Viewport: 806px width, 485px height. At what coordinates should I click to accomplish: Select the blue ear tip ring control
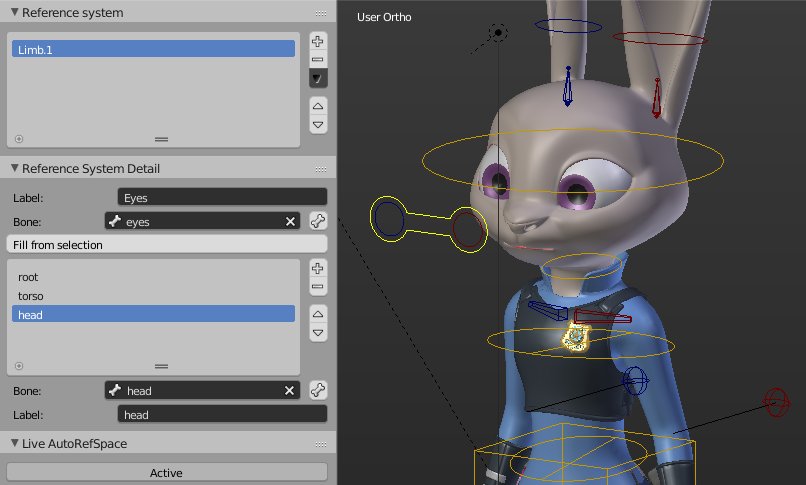[568, 26]
